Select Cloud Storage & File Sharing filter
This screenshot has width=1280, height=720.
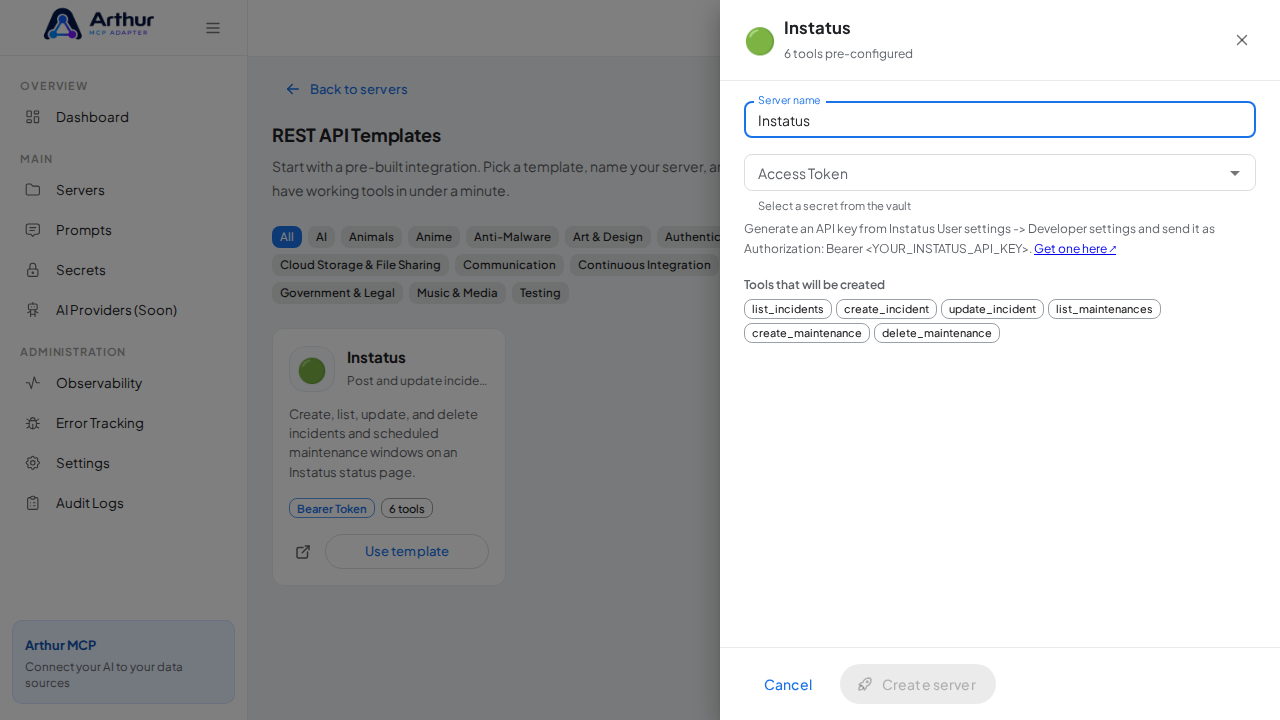[x=360, y=265]
